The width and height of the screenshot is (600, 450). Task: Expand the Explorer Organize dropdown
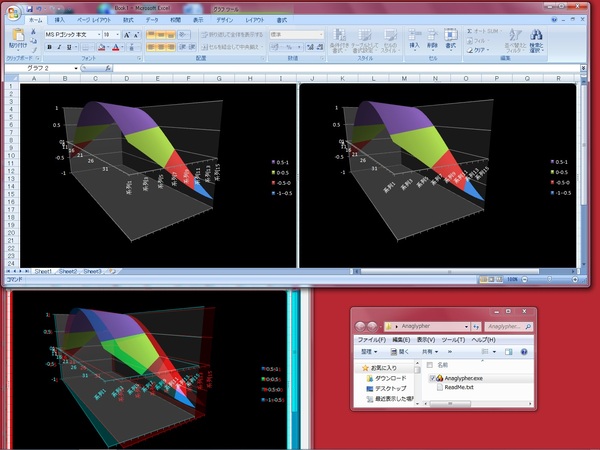(x=368, y=352)
